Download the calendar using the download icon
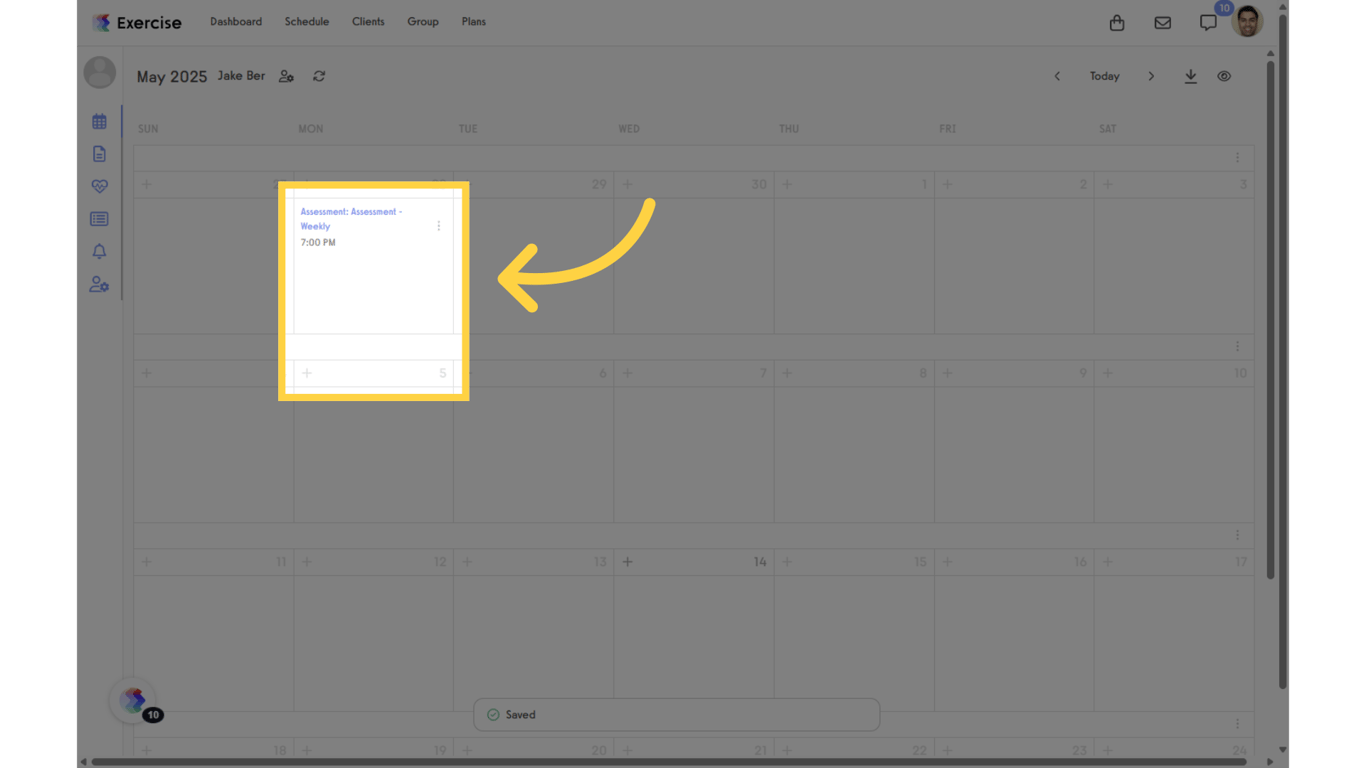 click(x=1190, y=76)
